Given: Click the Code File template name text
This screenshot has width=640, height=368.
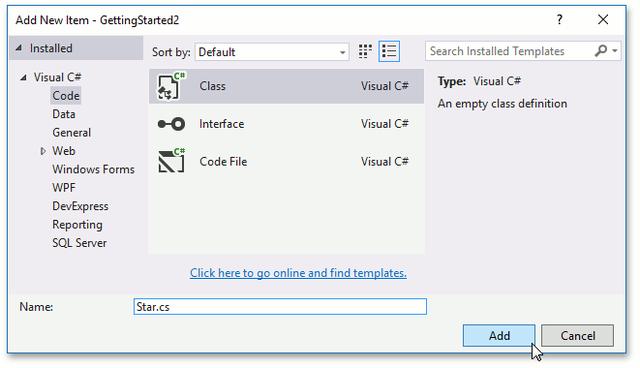Looking at the screenshot, I should [x=223, y=162].
